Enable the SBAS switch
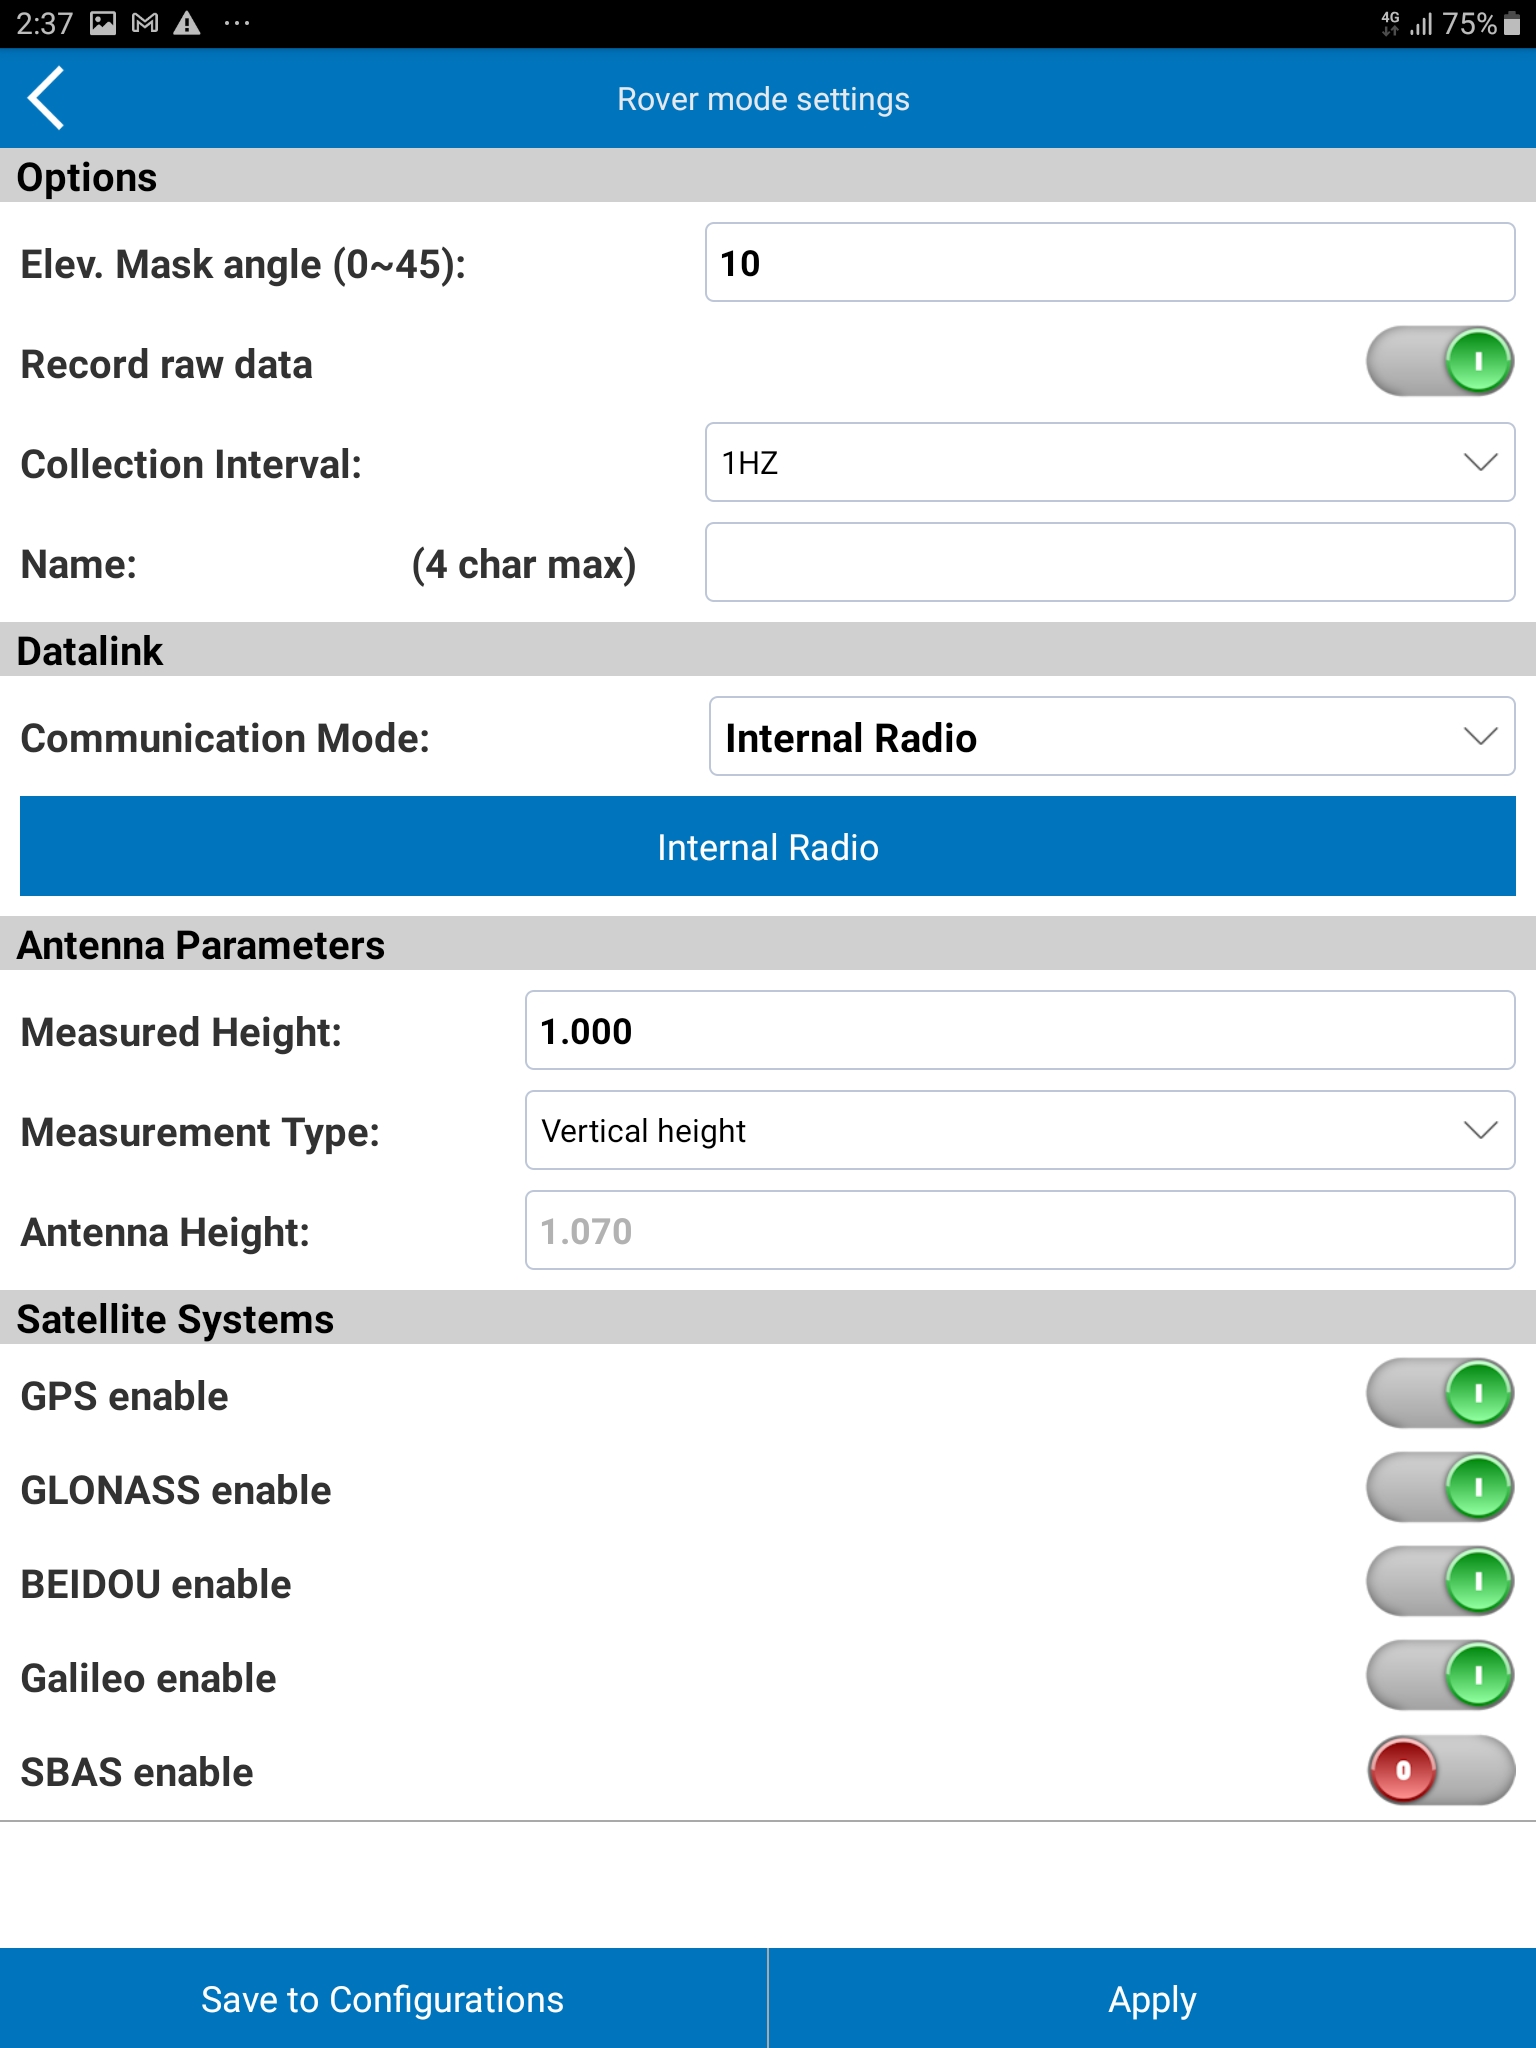 point(1439,1769)
